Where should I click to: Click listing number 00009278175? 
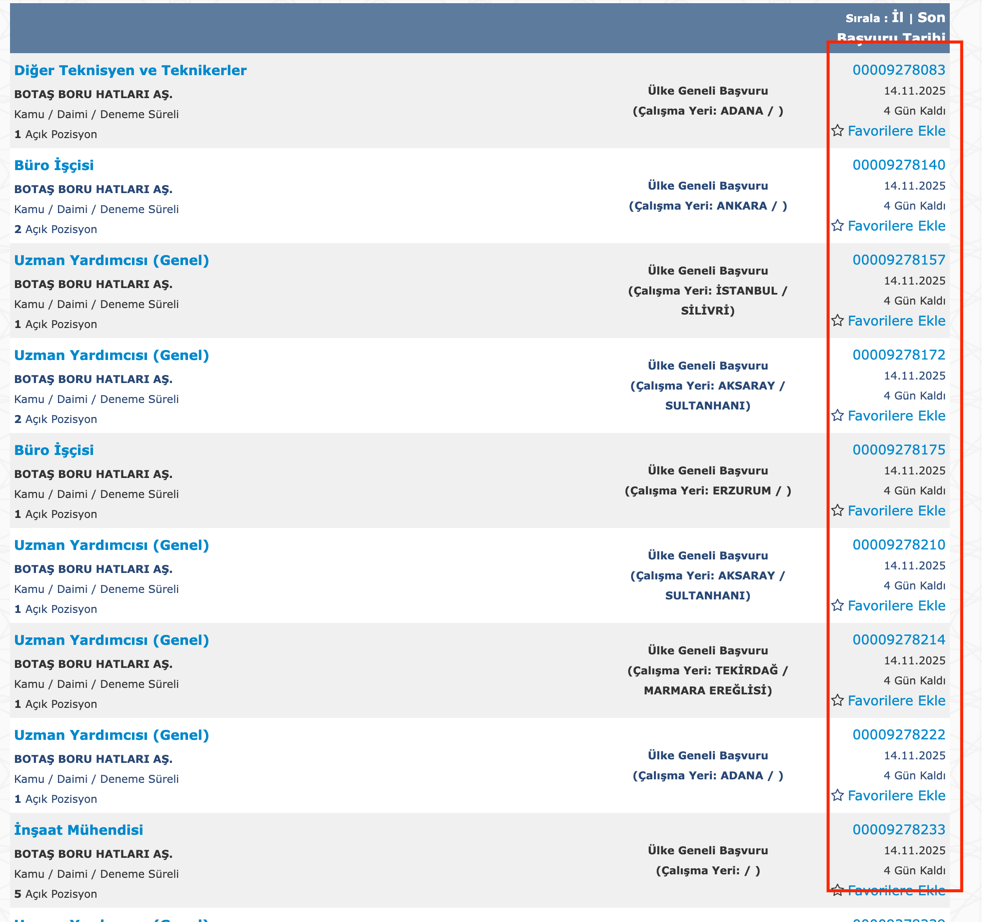coord(898,450)
